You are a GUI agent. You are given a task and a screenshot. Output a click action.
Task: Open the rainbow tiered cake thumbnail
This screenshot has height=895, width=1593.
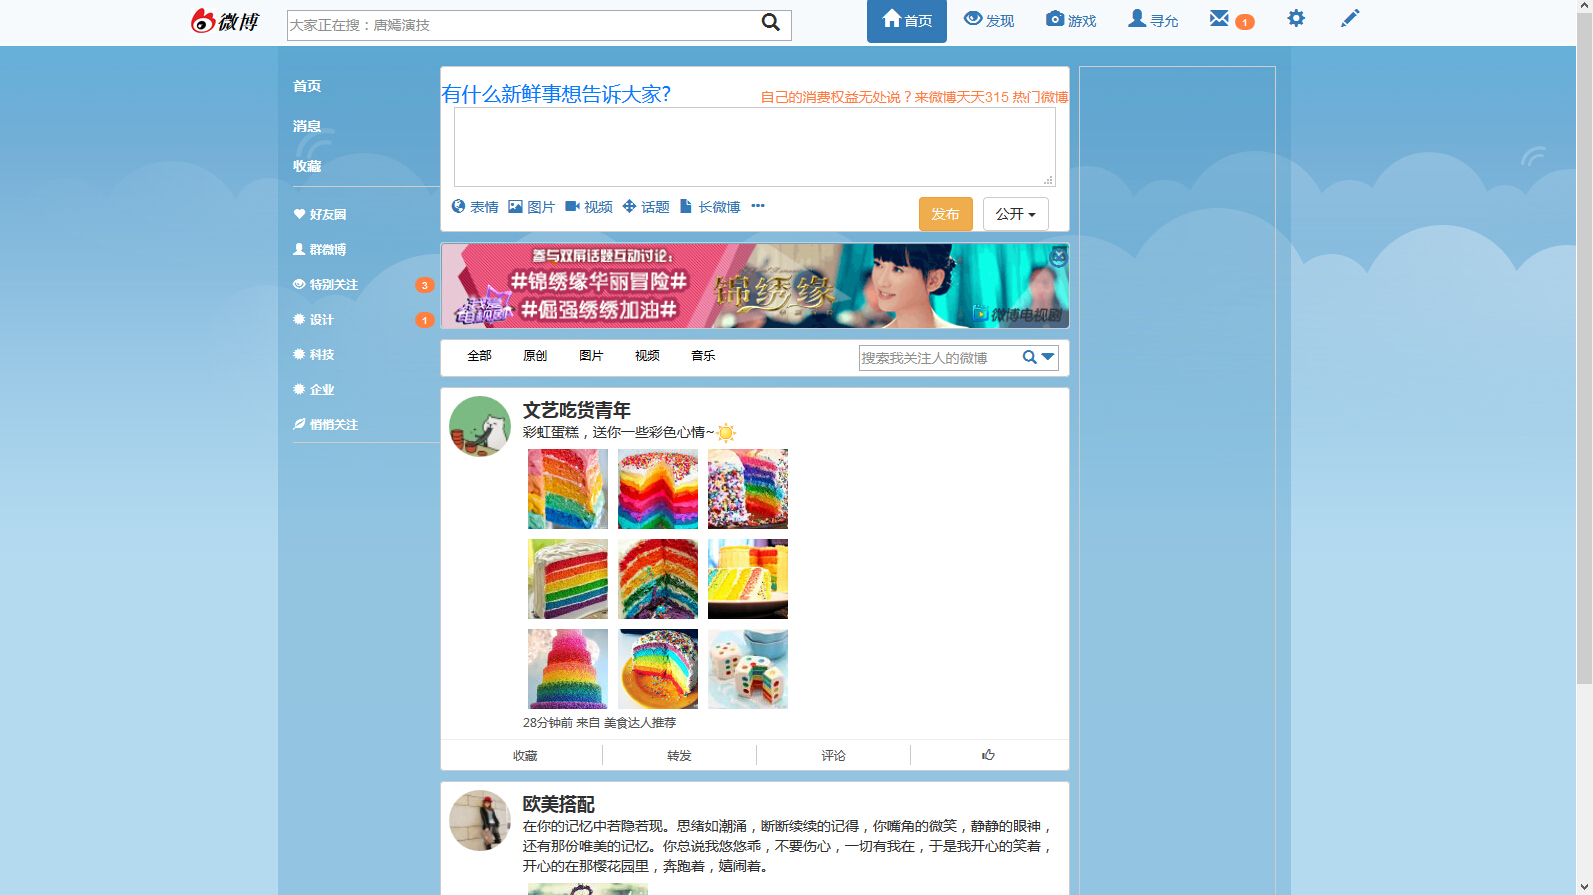click(568, 669)
